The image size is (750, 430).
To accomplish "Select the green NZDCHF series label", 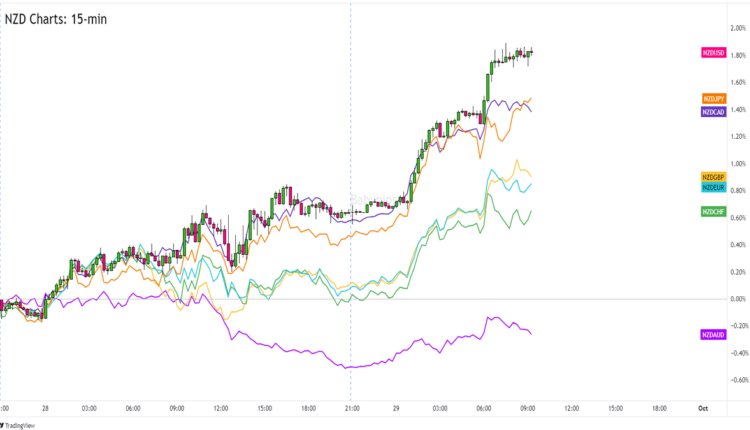I will pos(713,210).
